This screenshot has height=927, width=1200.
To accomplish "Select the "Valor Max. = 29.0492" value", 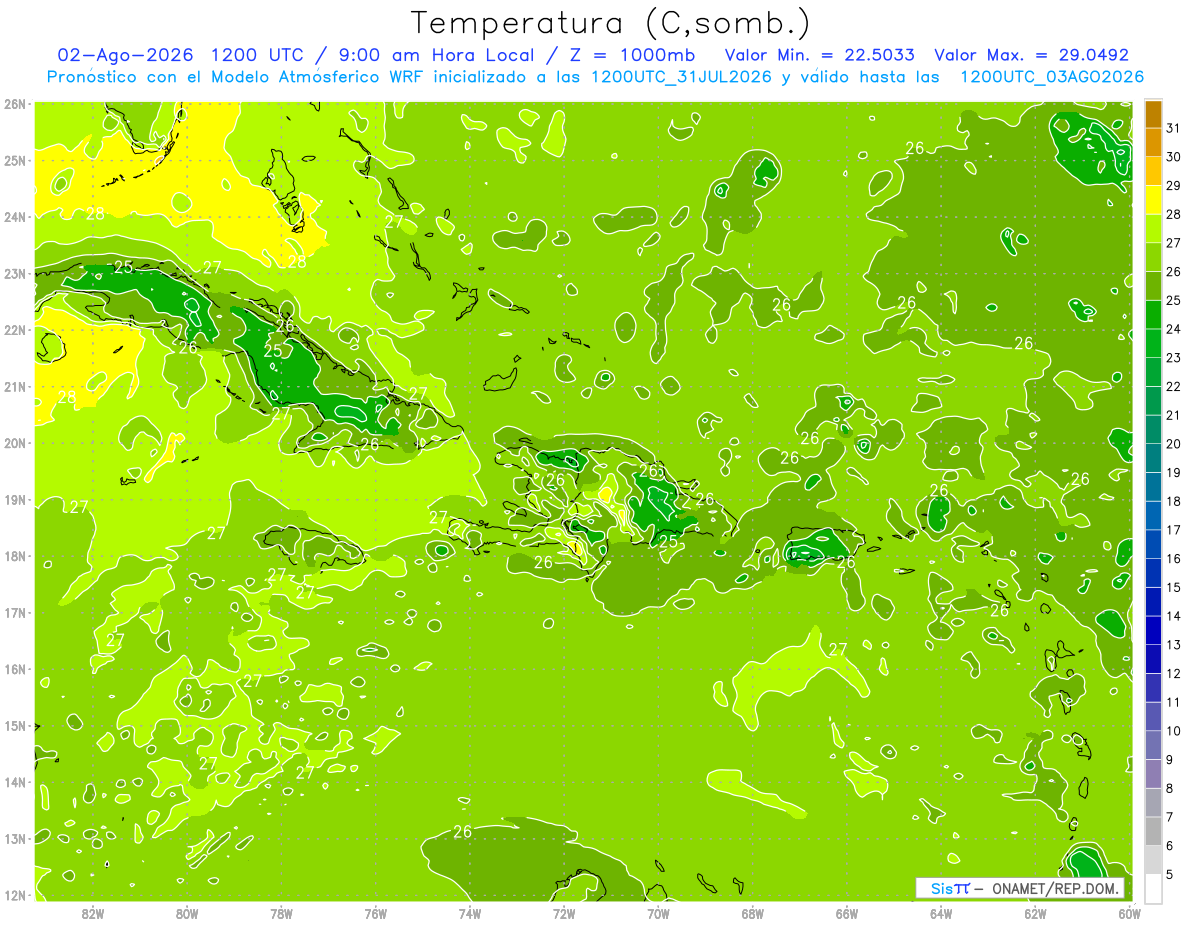I will point(1031,55).
